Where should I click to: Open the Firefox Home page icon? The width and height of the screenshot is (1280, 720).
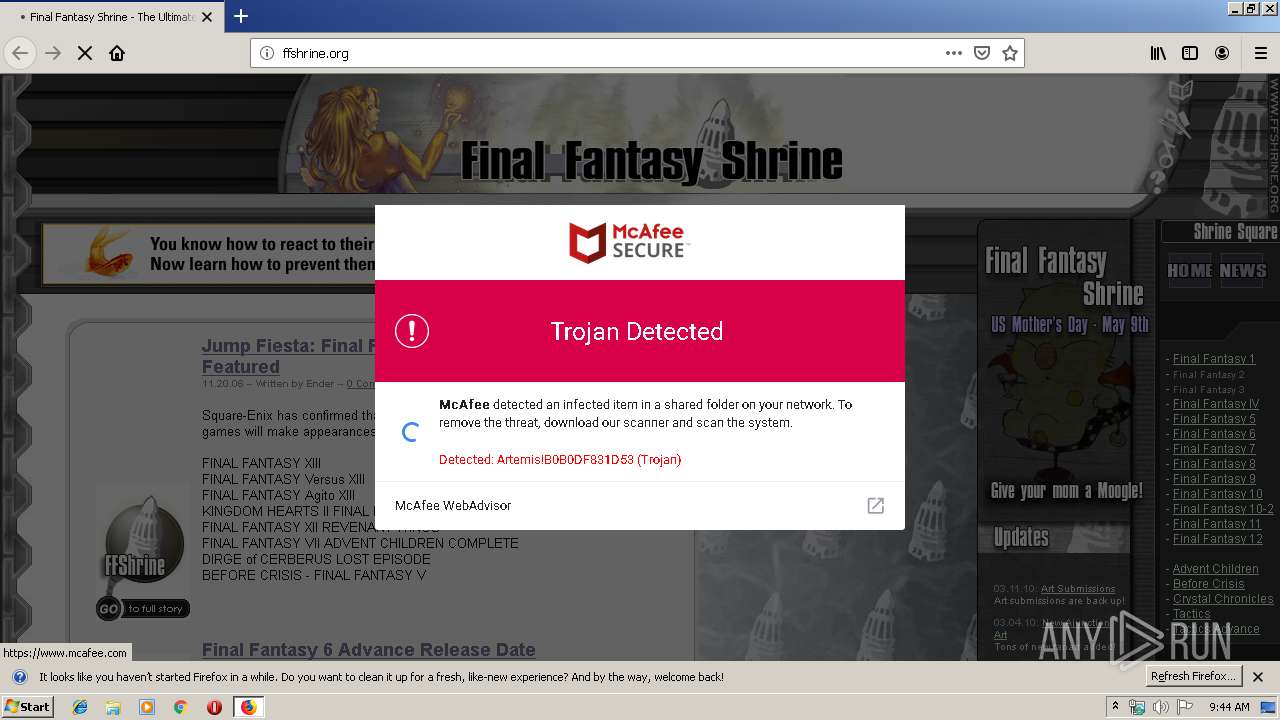(x=117, y=53)
